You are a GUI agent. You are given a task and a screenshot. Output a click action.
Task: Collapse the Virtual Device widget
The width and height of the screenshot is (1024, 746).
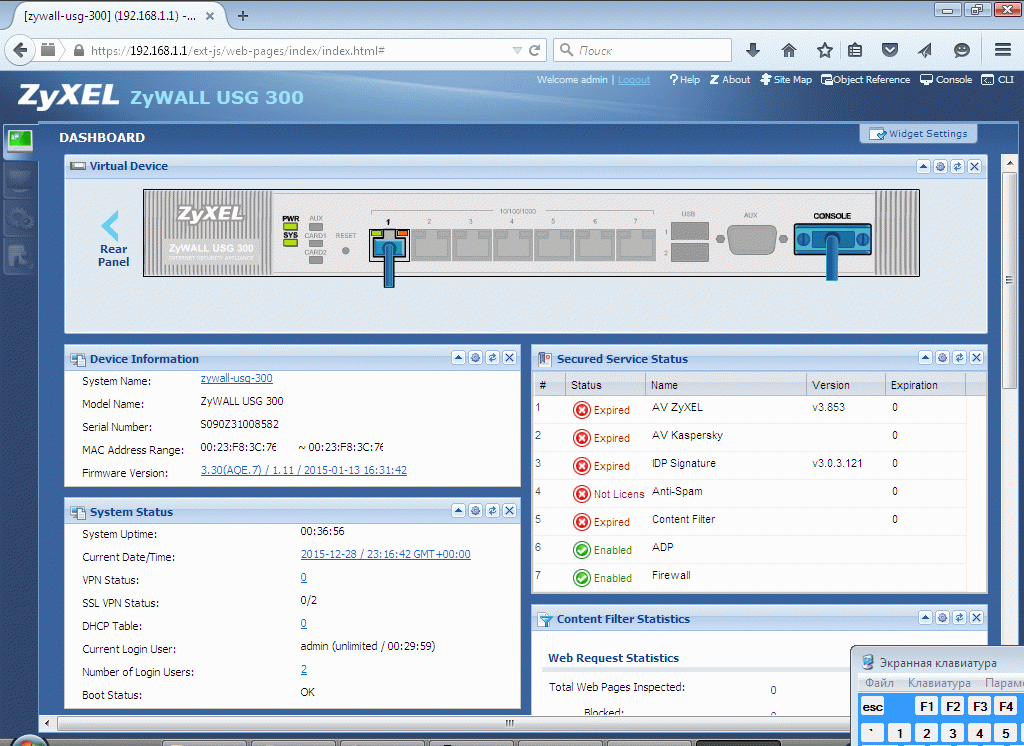tap(923, 167)
